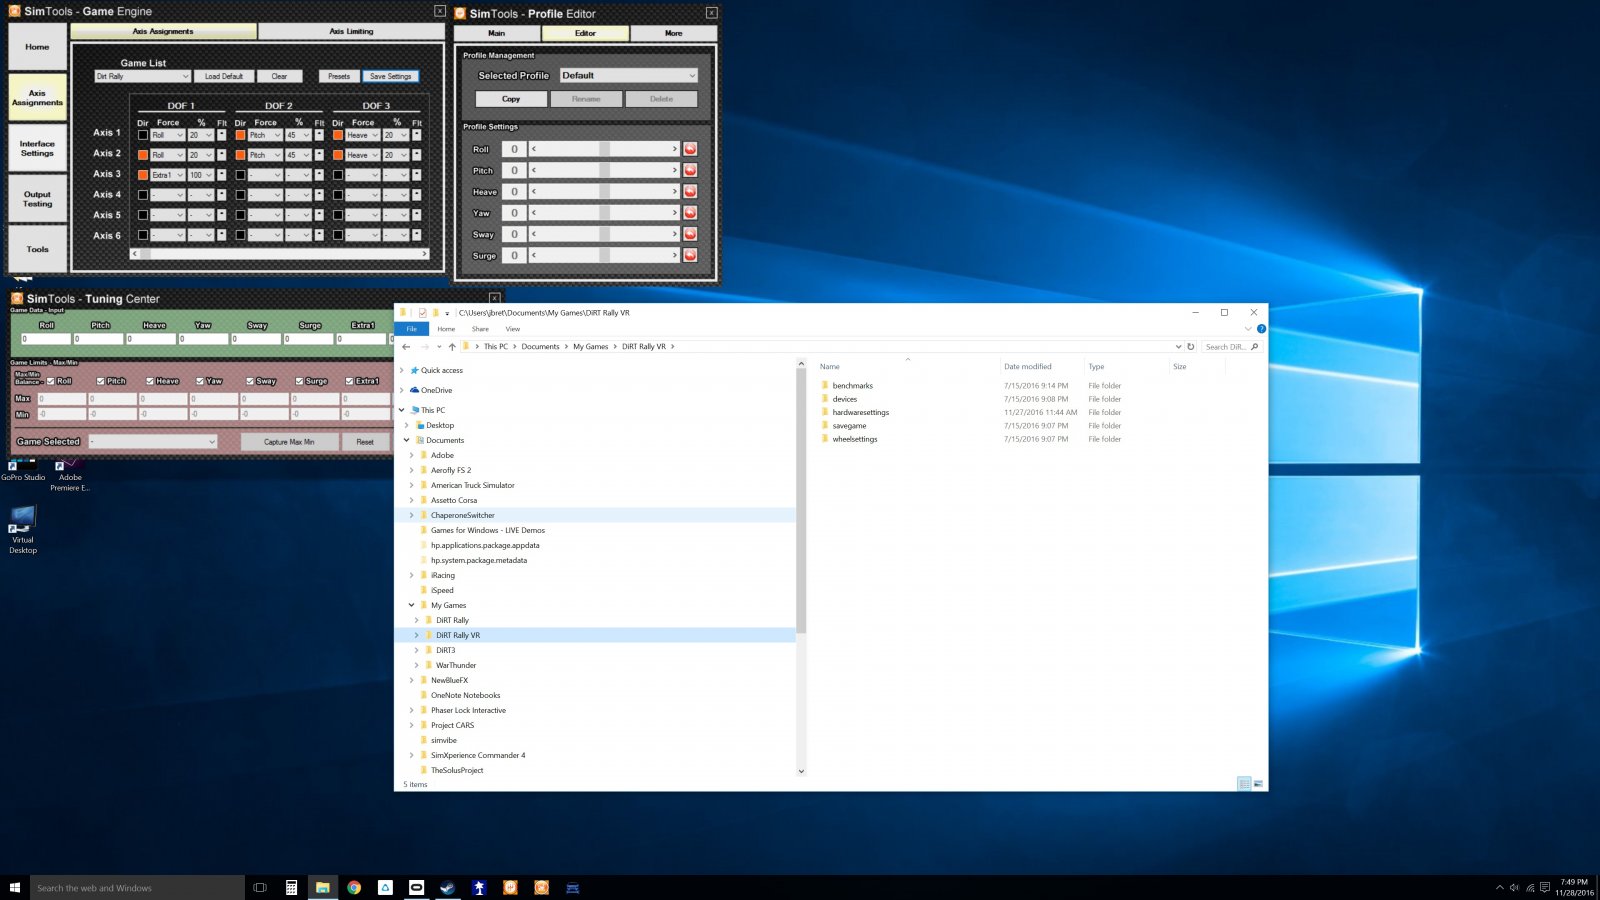Click the Capture Max Min button
Image resolution: width=1600 pixels, height=900 pixels.
click(289, 441)
